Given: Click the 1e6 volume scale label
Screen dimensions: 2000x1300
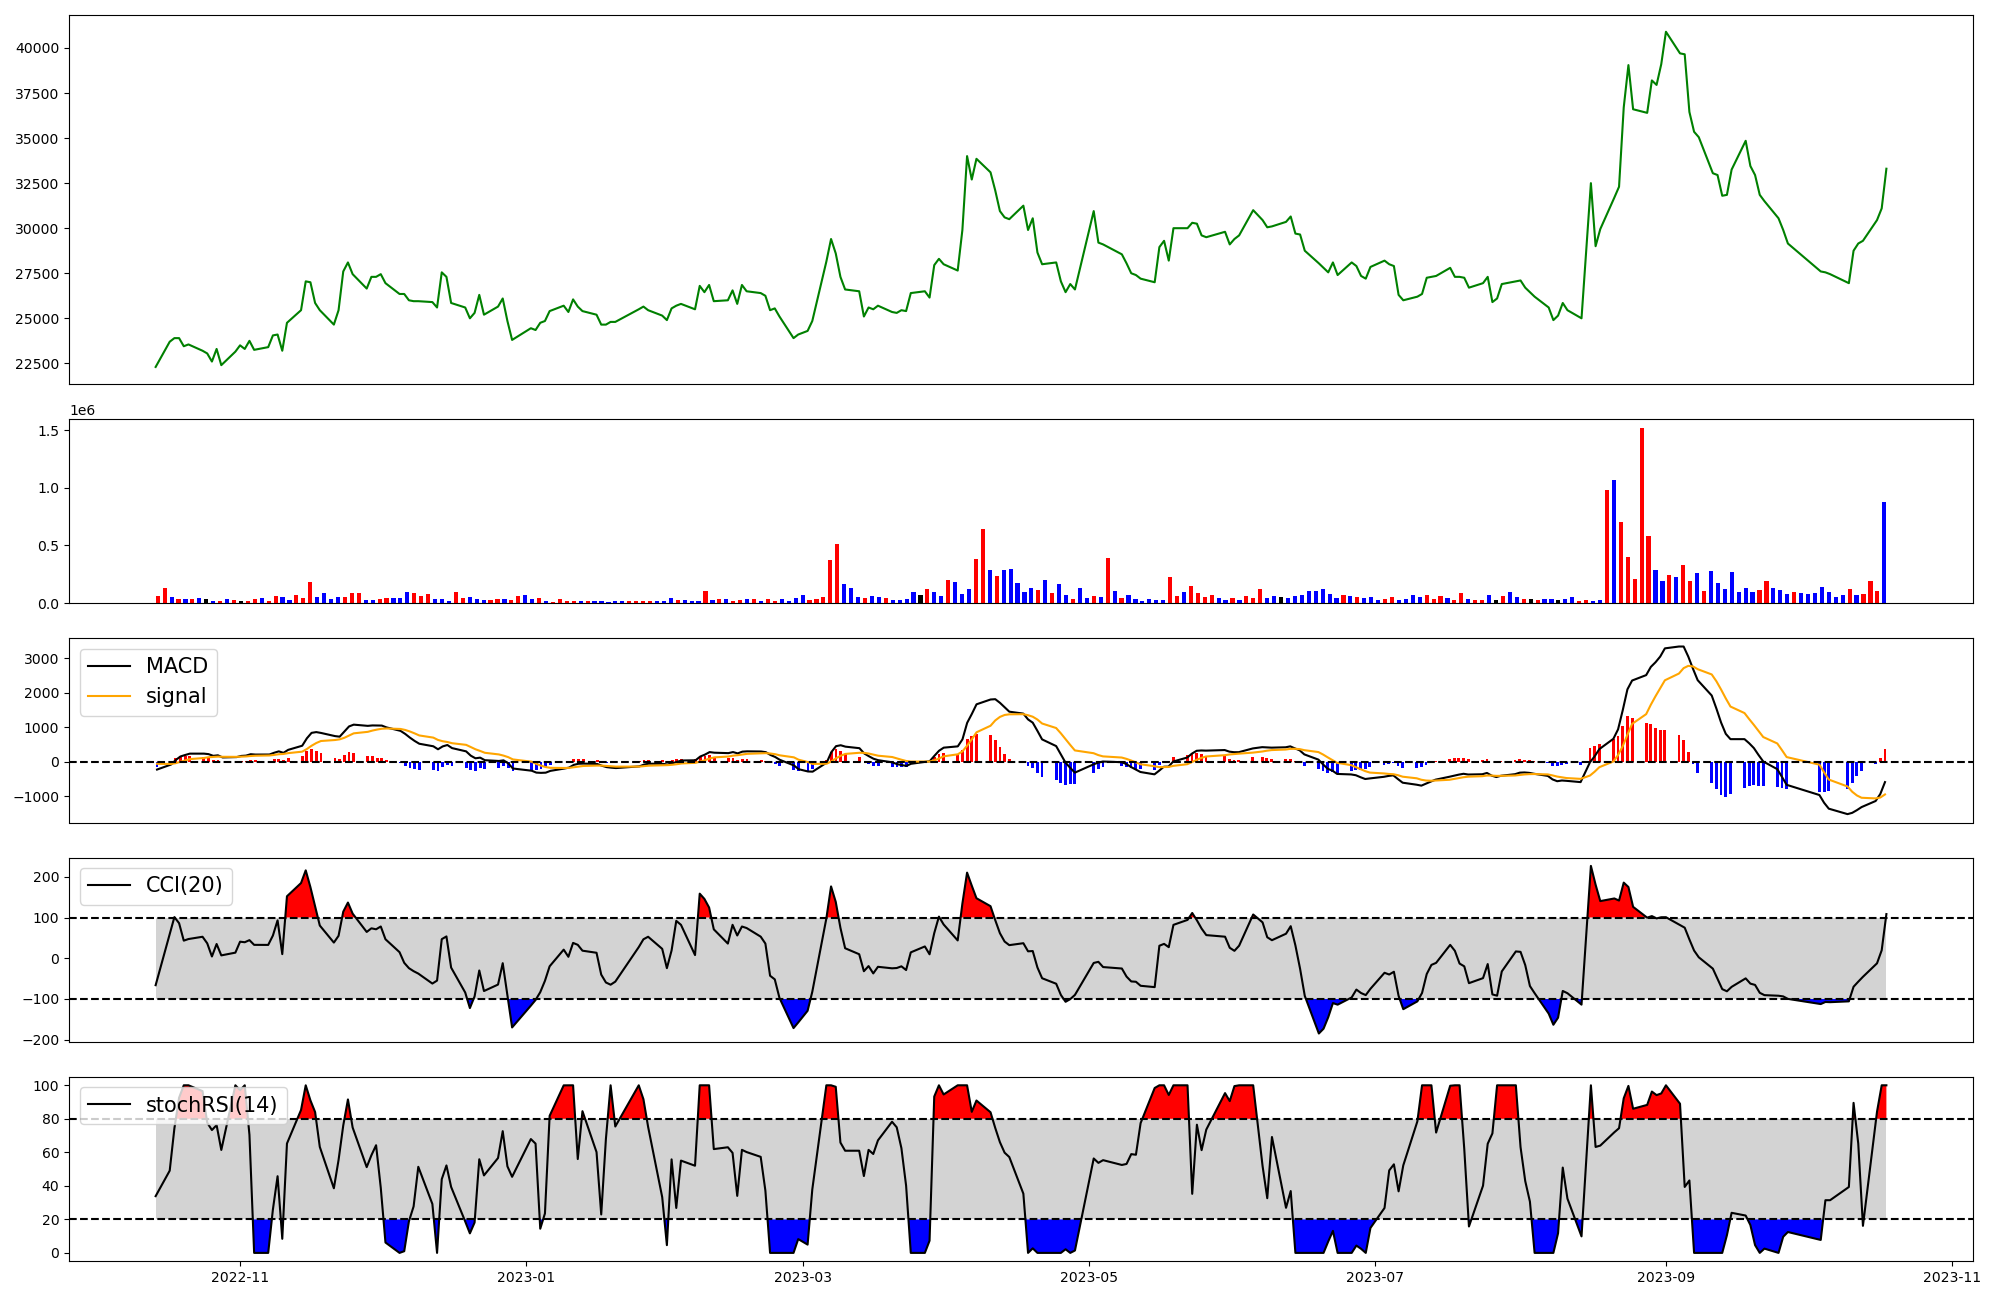Looking at the screenshot, I should [82, 410].
